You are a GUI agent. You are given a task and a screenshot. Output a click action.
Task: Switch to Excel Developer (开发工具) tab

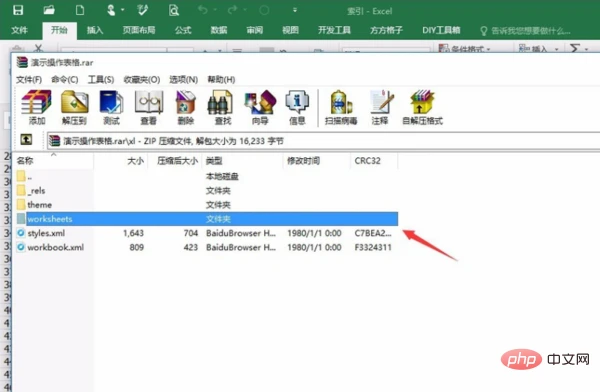pos(334,30)
